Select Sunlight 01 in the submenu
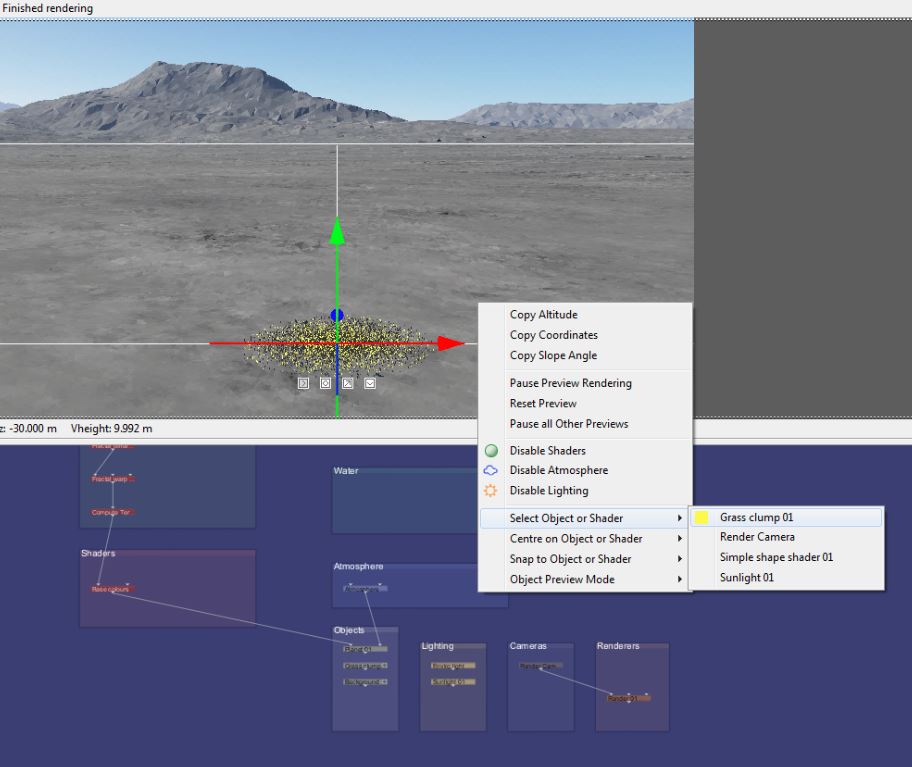912x767 pixels. tap(786, 577)
